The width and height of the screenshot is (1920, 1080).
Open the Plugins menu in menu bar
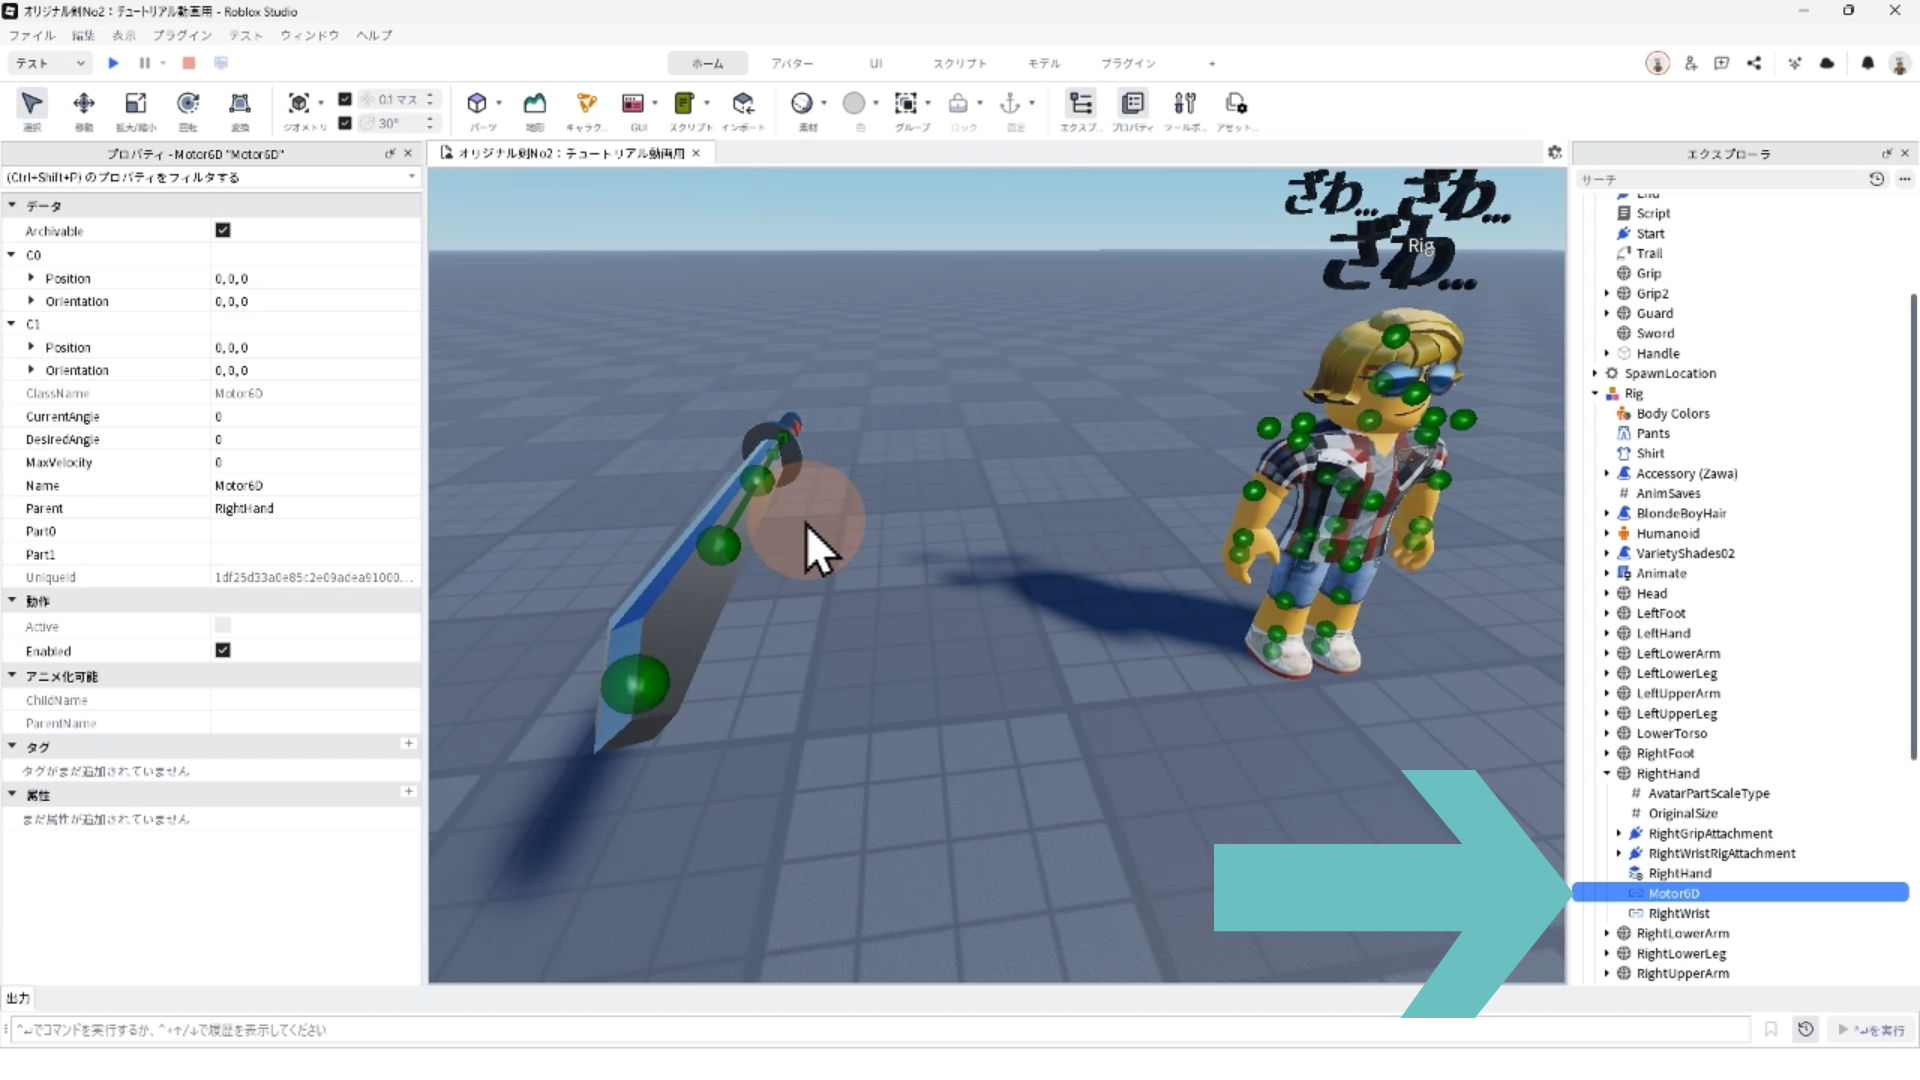pos(182,35)
